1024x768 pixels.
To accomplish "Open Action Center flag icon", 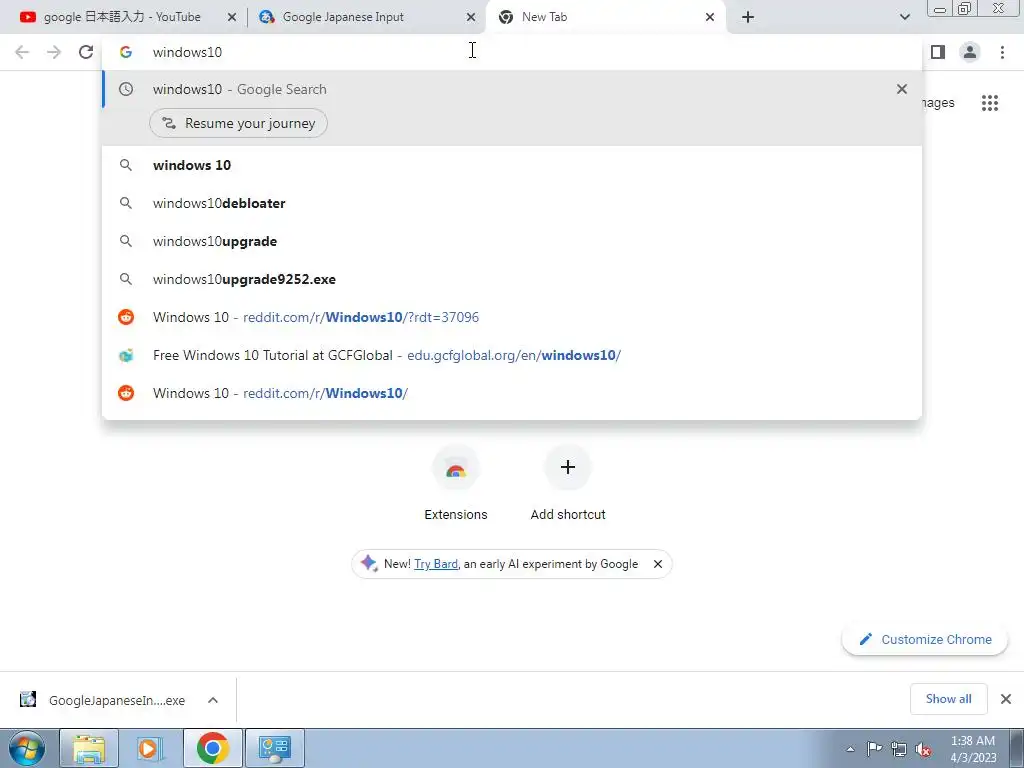I will 874,749.
